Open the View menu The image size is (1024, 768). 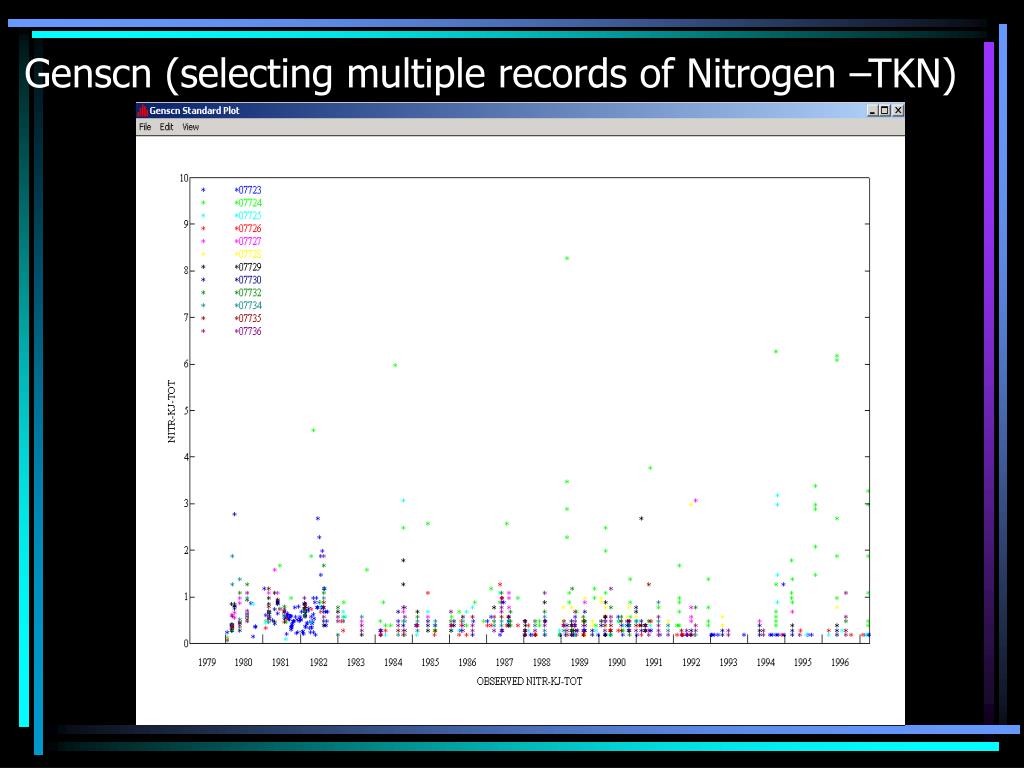pyautogui.click(x=191, y=127)
